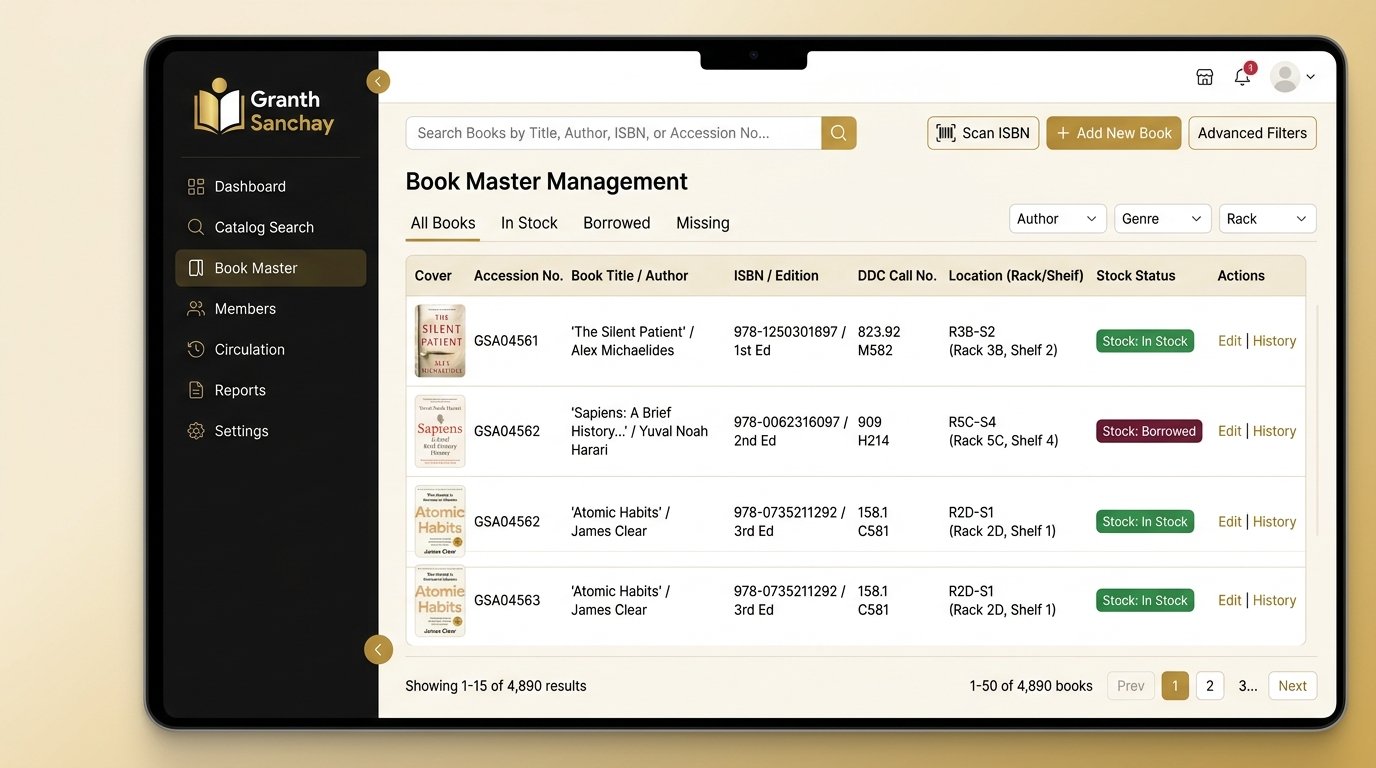
Task: Collapse sidebar using the top arrow button
Action: coord(378,81)
